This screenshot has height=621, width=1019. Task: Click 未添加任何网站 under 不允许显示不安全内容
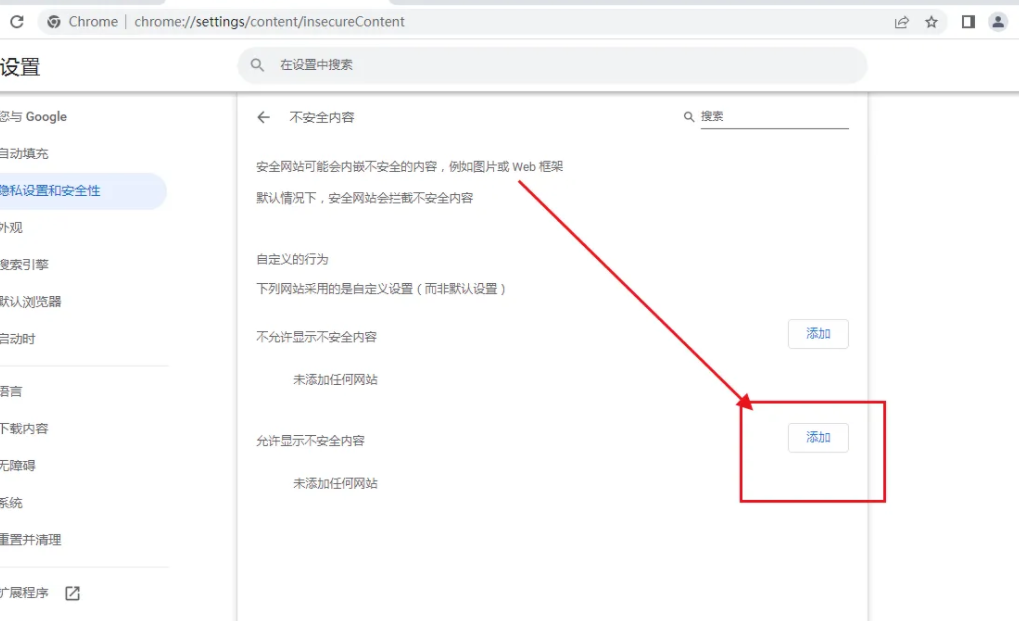tap(335, 379)
